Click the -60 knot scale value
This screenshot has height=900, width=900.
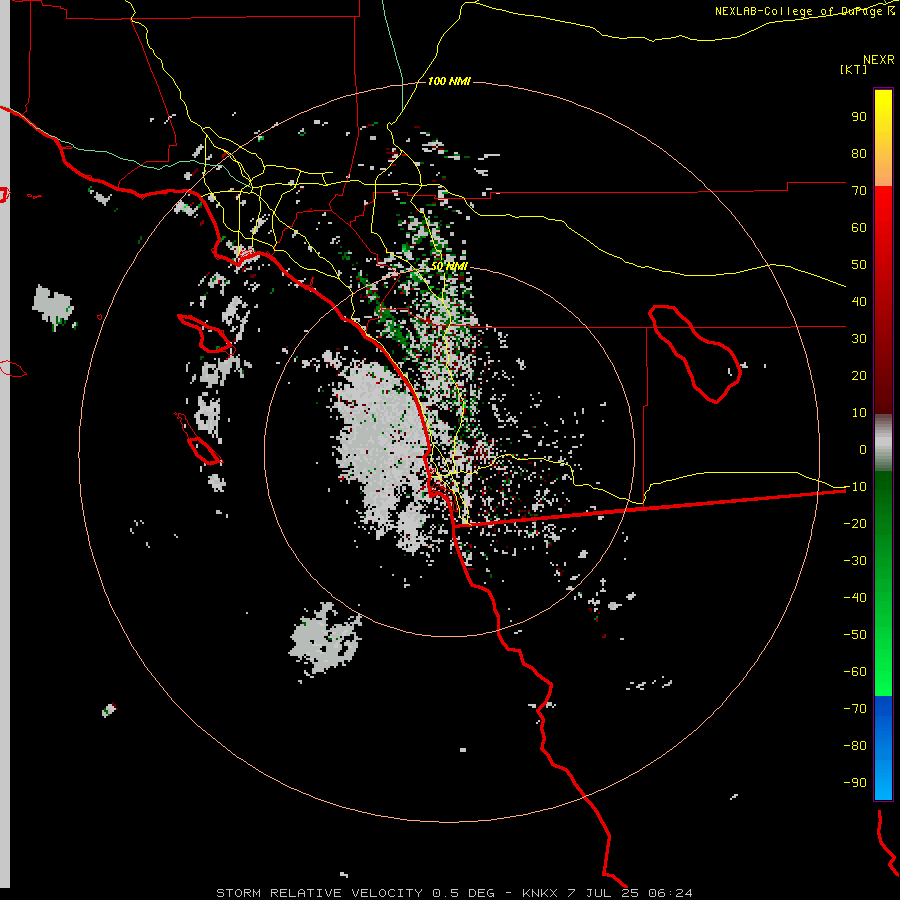click(855, 672)
